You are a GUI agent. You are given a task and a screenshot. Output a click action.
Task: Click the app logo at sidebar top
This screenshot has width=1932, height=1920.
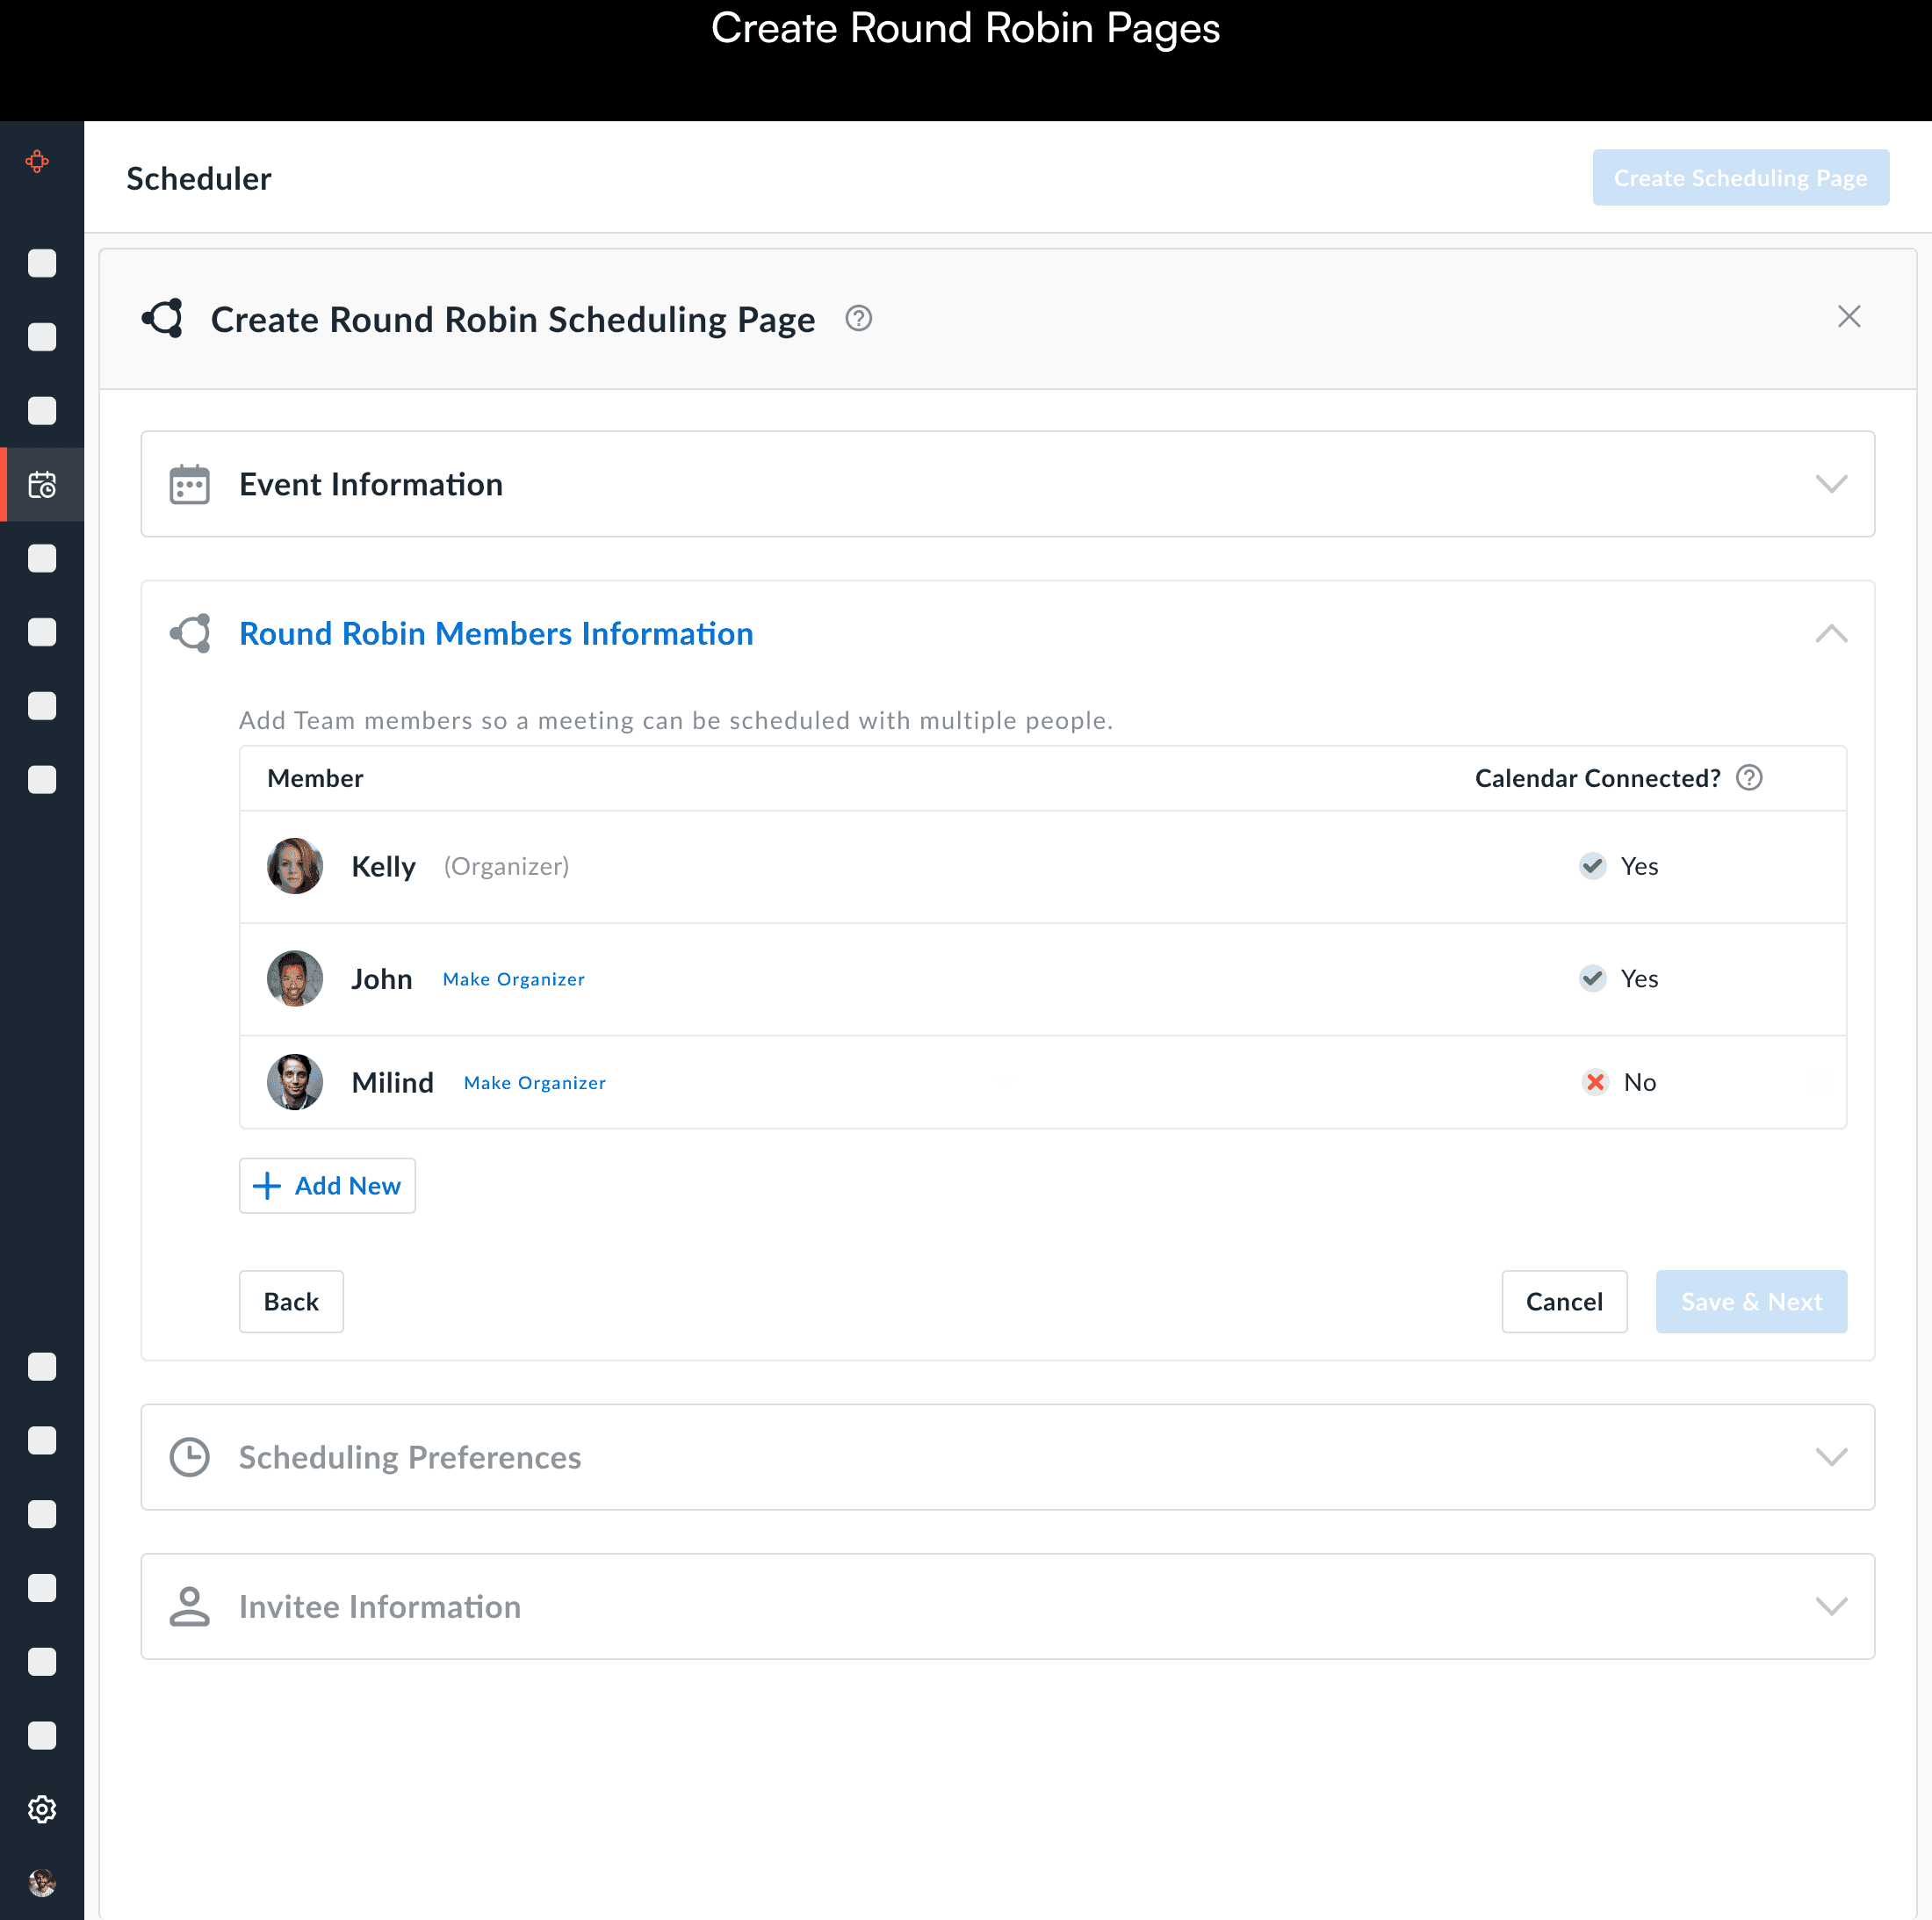(38, 161)
